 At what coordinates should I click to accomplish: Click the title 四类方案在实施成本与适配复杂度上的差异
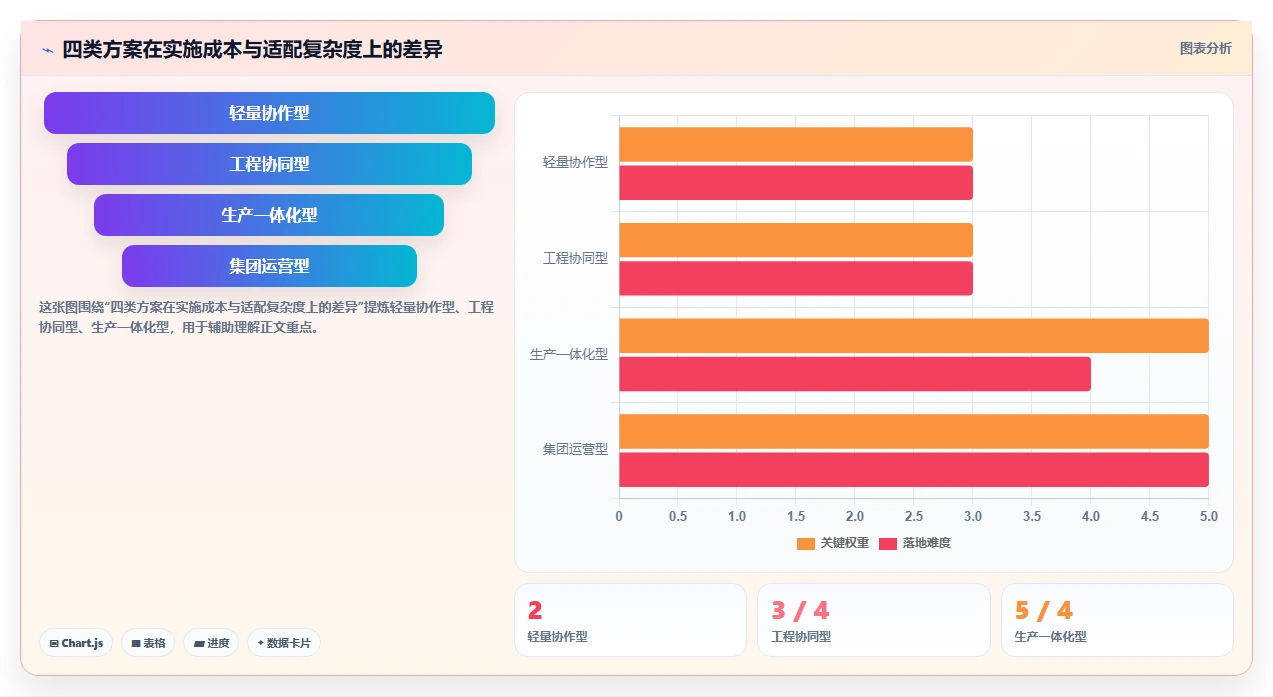tap(252, 49)
